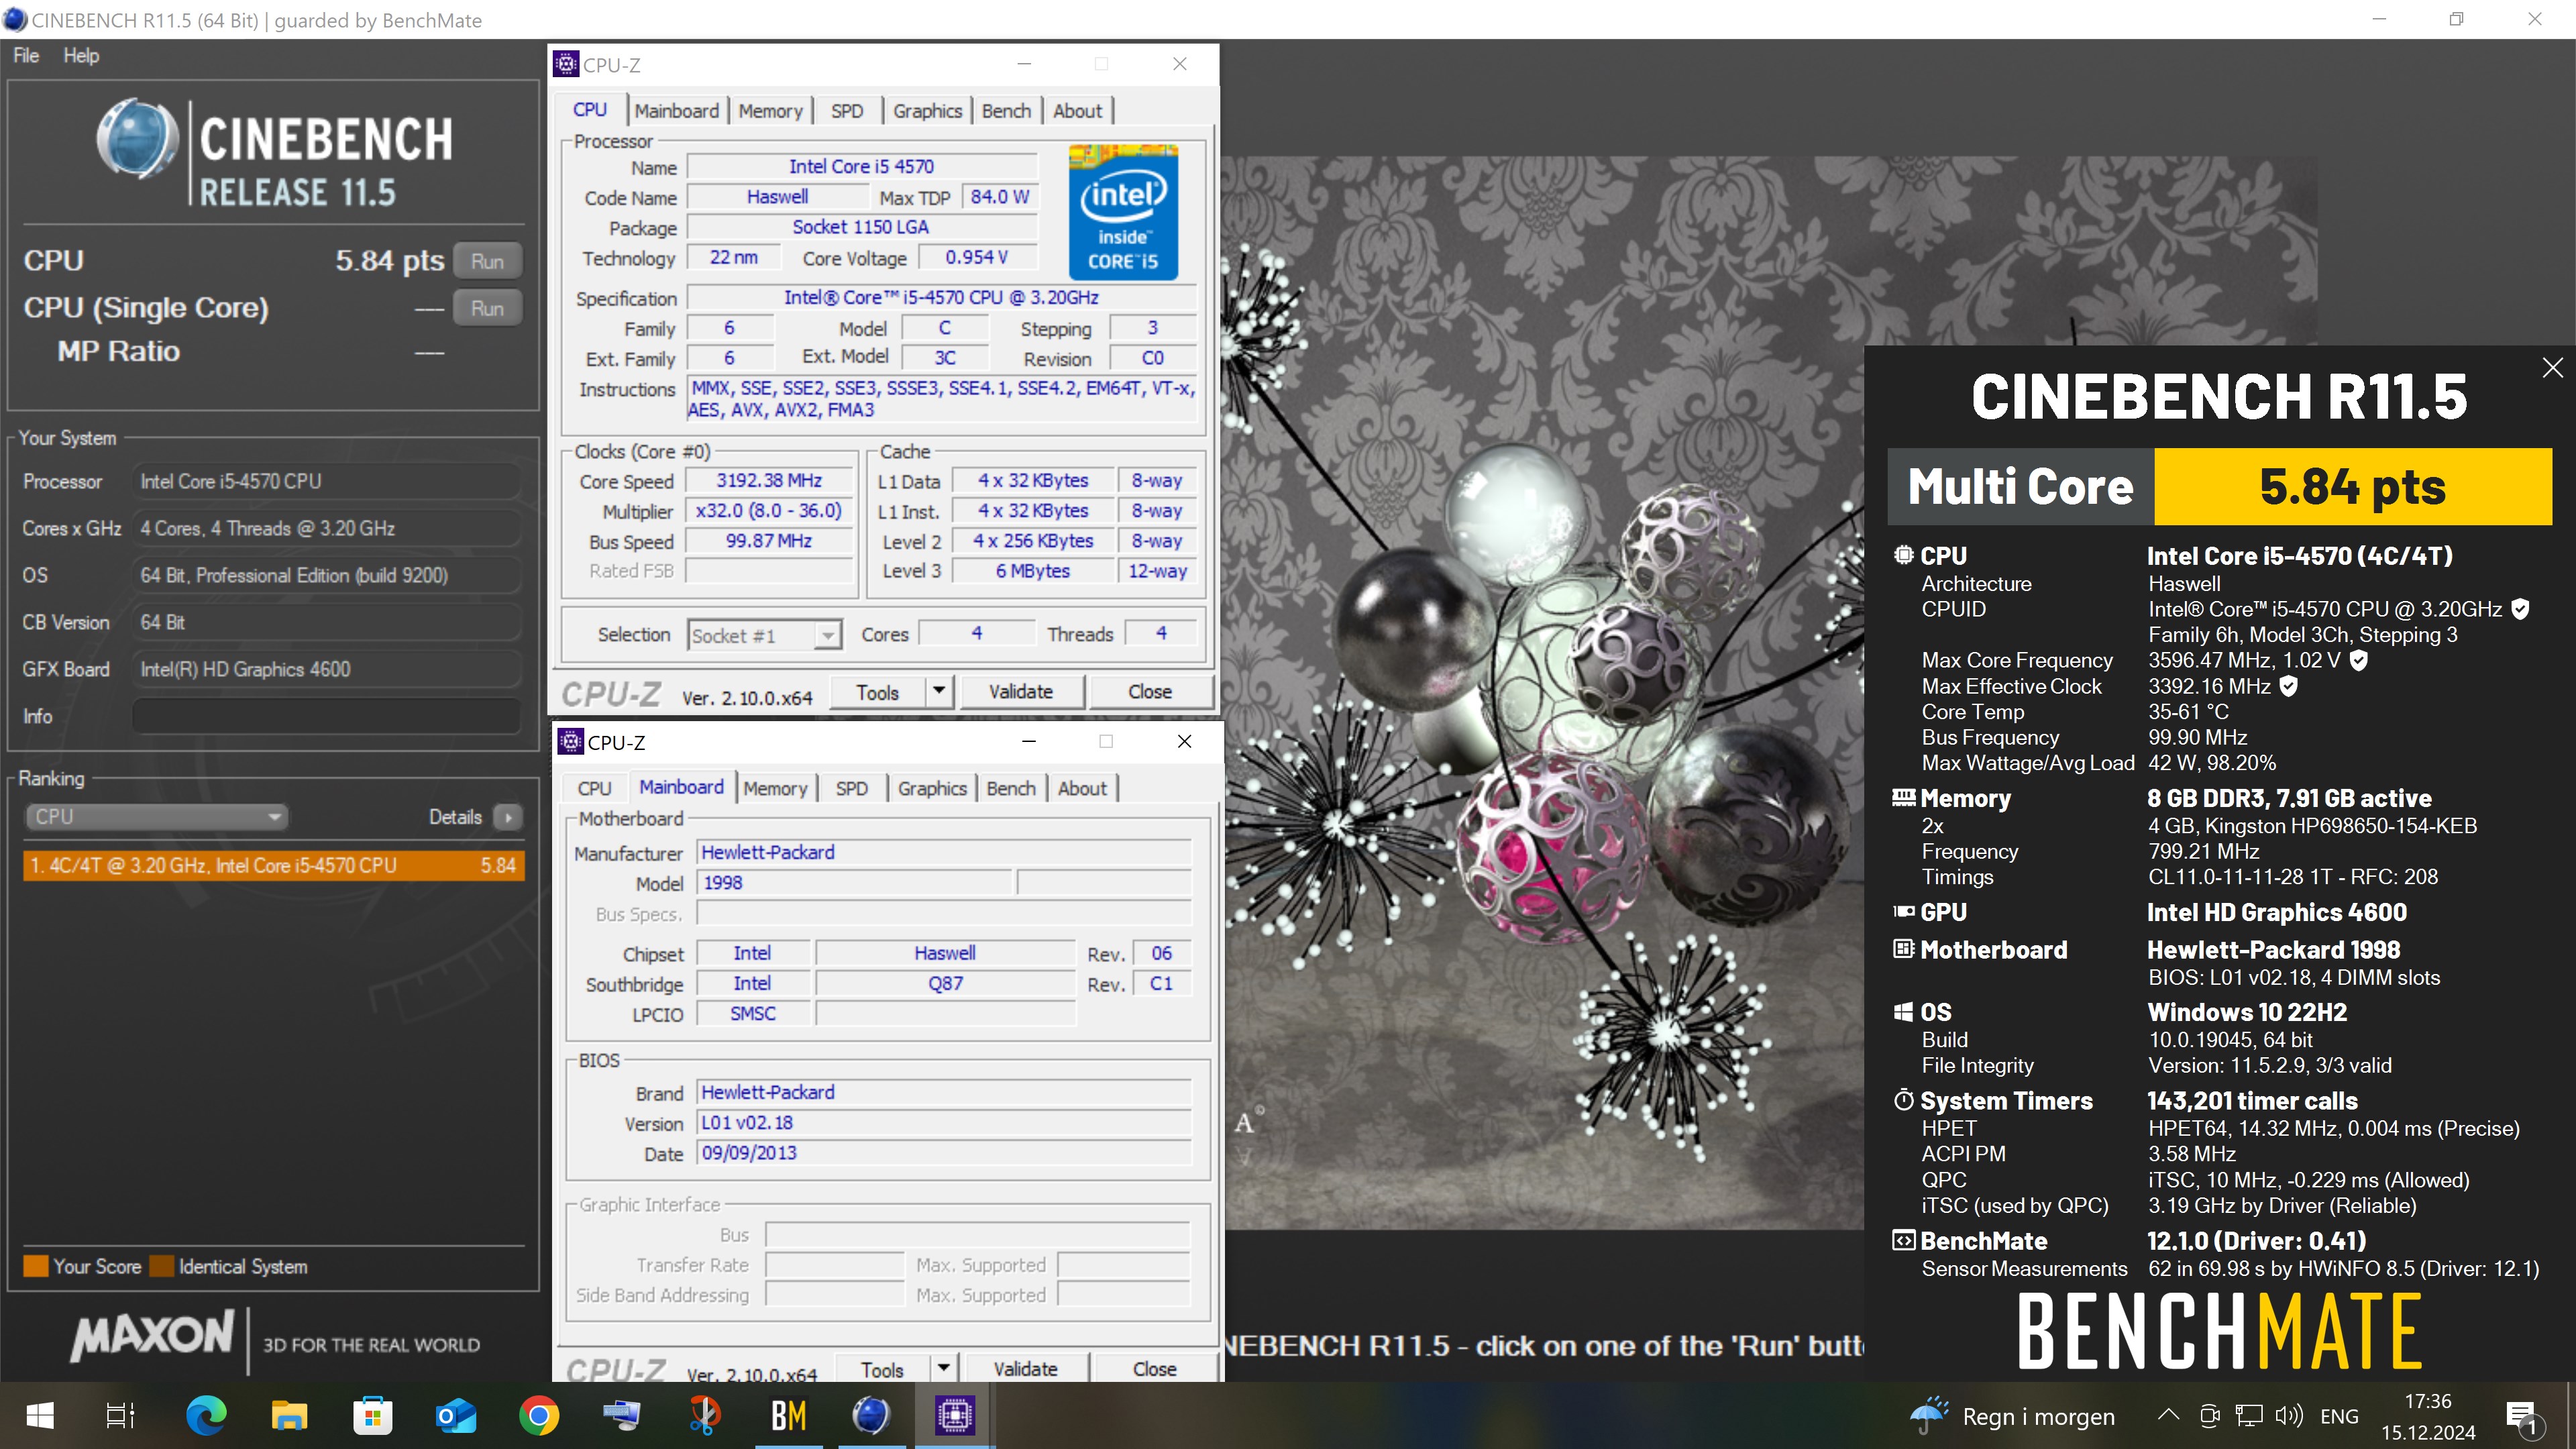
Task: Click the Specification field i5-4570 CPU @ 3.20GHz
Action: coord(941,298)
